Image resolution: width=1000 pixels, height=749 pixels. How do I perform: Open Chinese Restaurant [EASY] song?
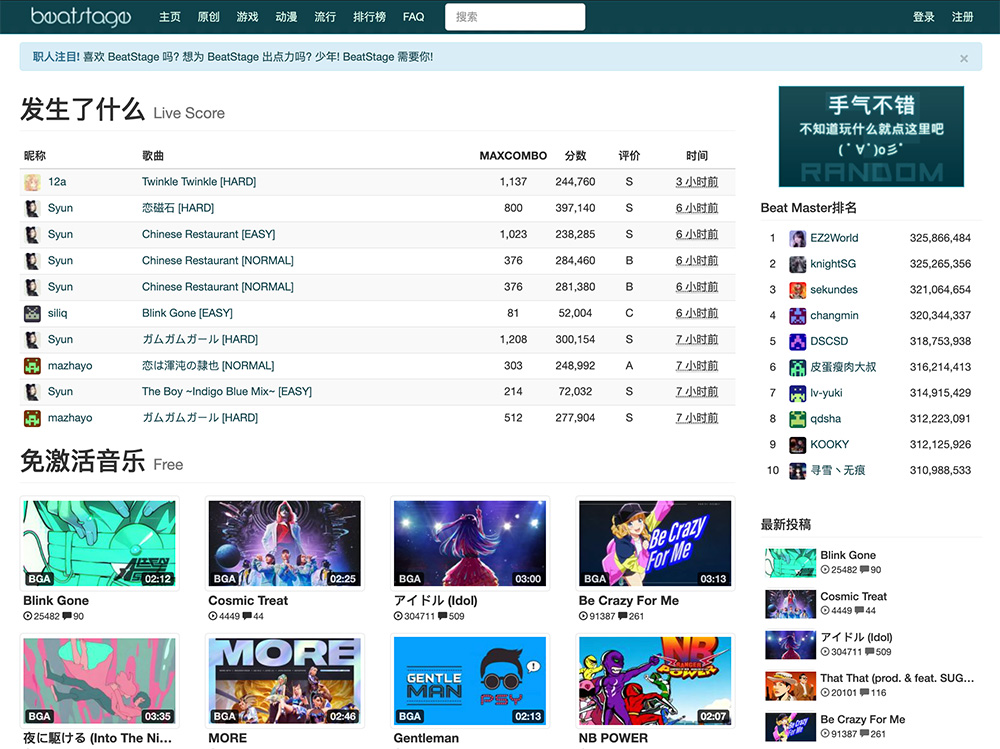pos(209,234)
